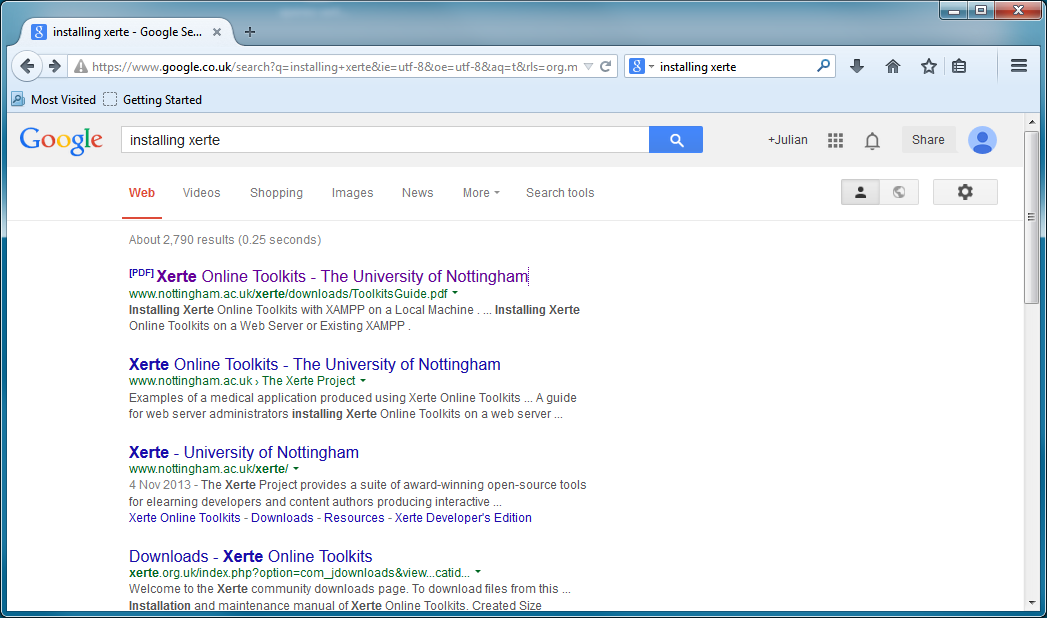Toggle personal results person icon
This screenshot has height=618, width=1047.
[860, 192]
